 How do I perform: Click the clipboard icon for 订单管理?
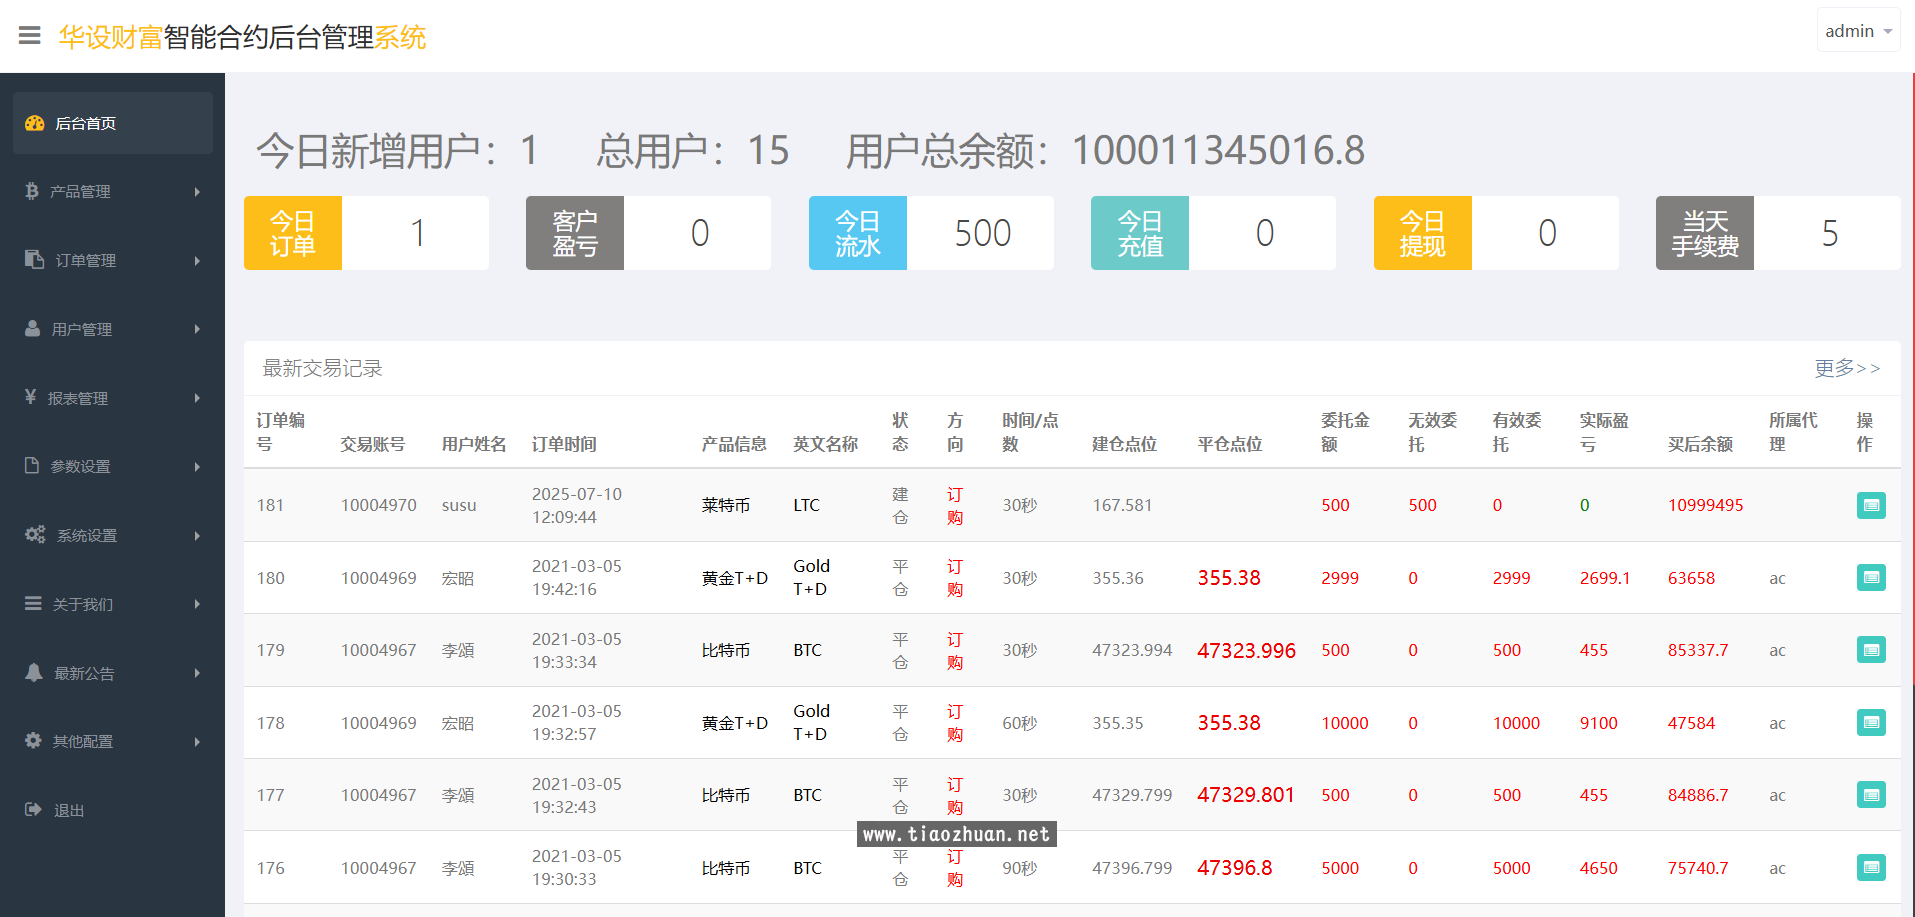pos(34,259)
